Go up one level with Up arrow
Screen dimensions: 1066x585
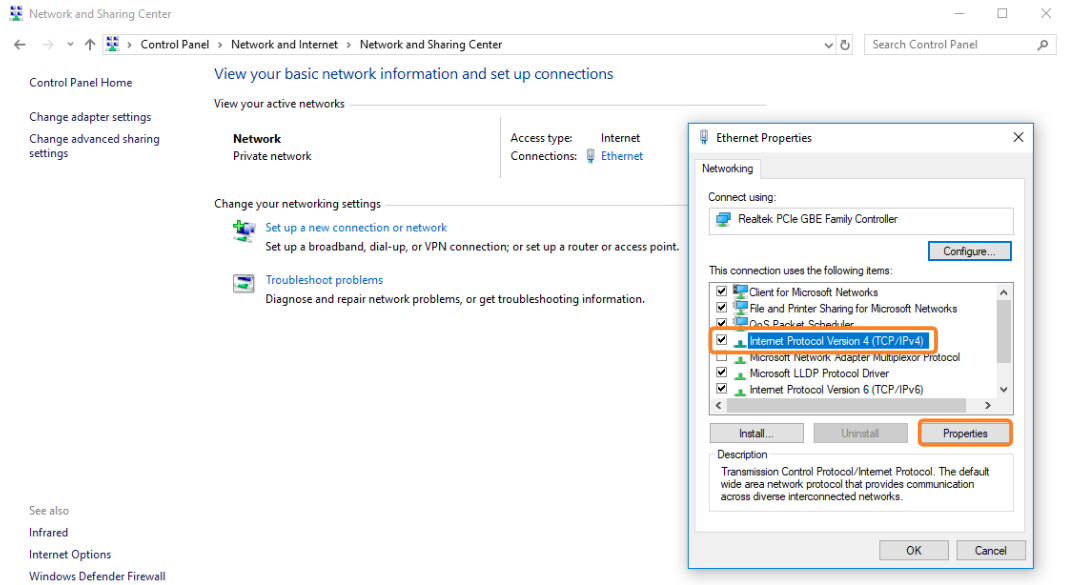(x=90, y=45)
